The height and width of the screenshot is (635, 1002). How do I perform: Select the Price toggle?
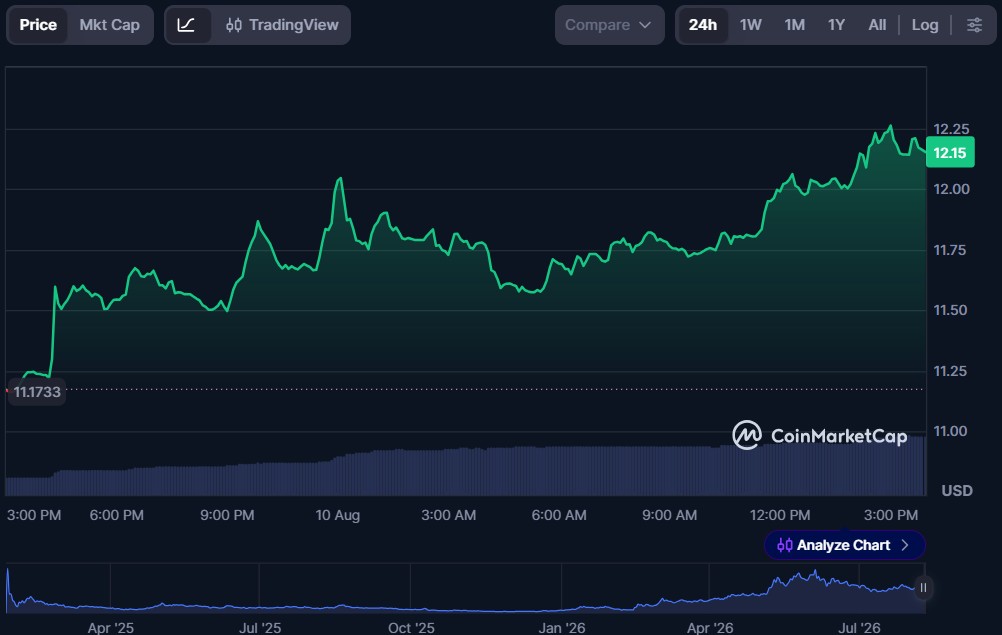pyautogui.click(x=38, y=25)
